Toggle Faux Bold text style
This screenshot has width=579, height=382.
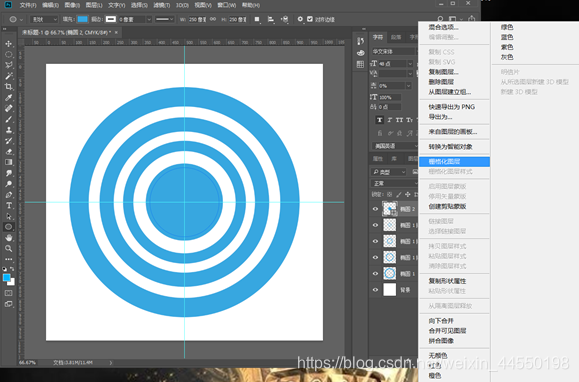click(379, 120)
